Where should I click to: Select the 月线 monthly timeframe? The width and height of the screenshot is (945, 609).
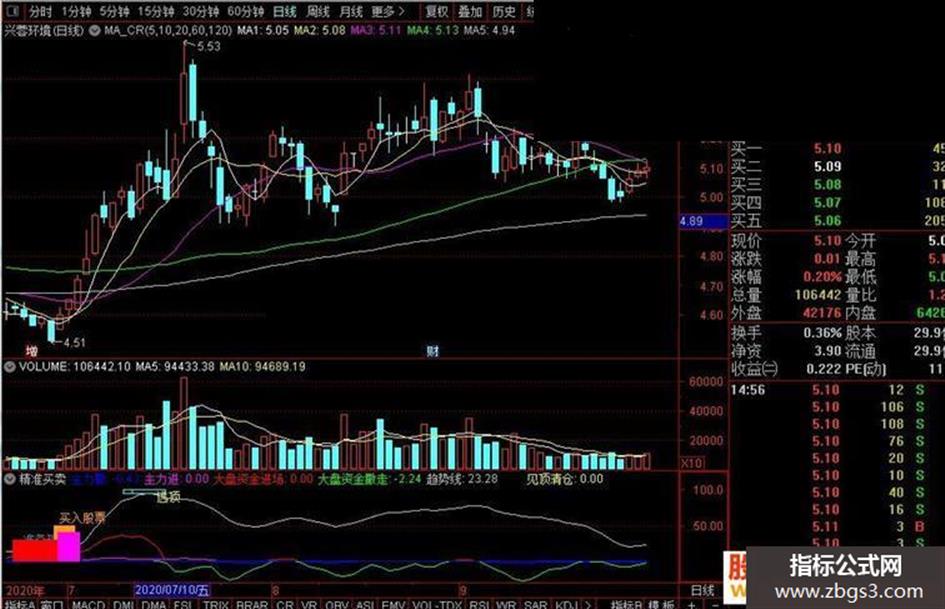tap(351, 11)
